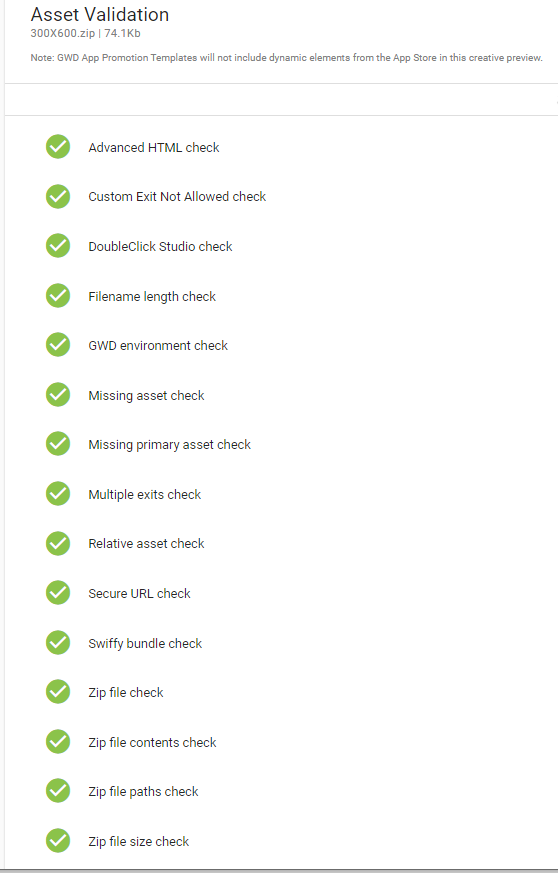Click the Secure URL check text

coord(139,594)
